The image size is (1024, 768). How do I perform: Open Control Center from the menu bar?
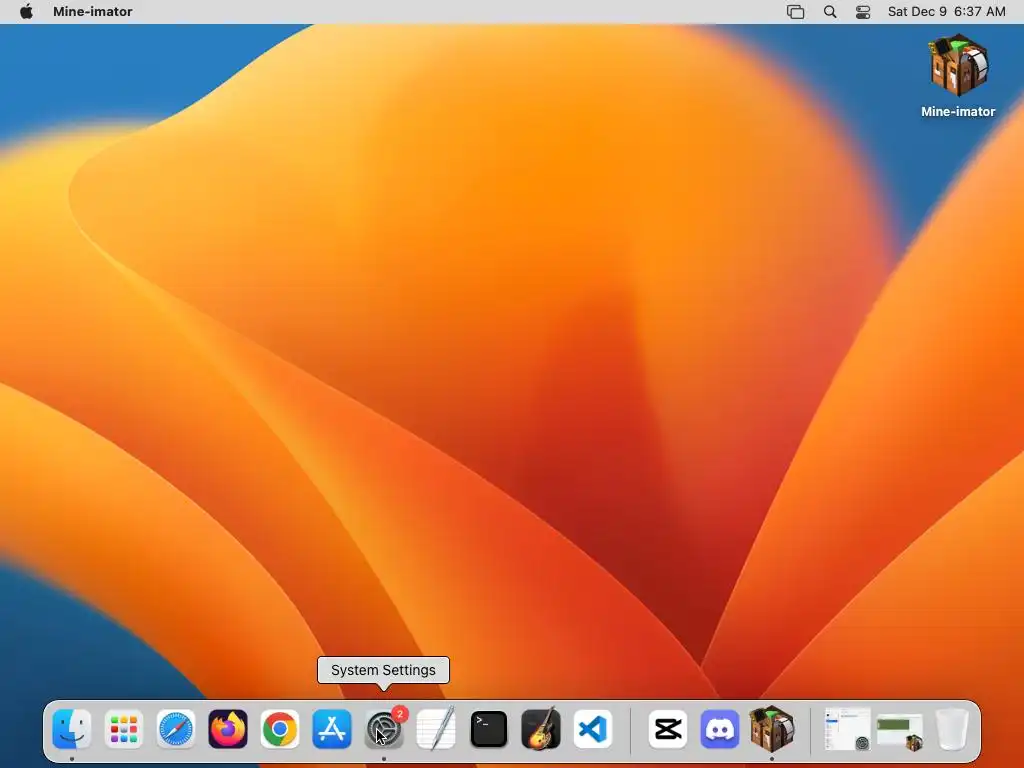pos(863,12)
